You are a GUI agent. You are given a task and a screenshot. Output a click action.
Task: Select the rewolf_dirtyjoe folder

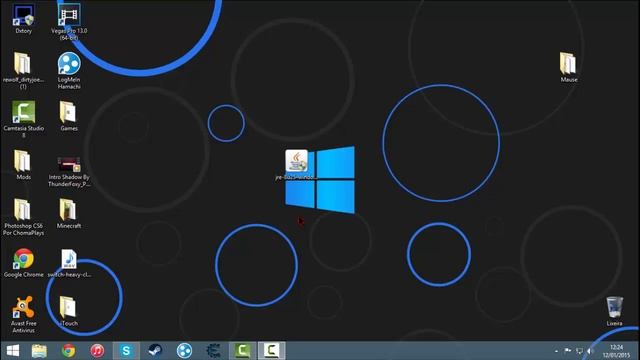coord(23,70)
